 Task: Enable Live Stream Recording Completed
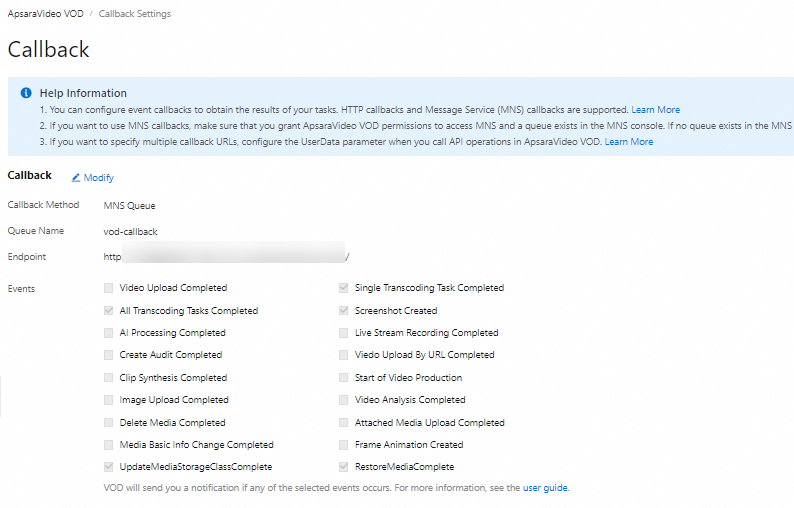pos(344,333)
